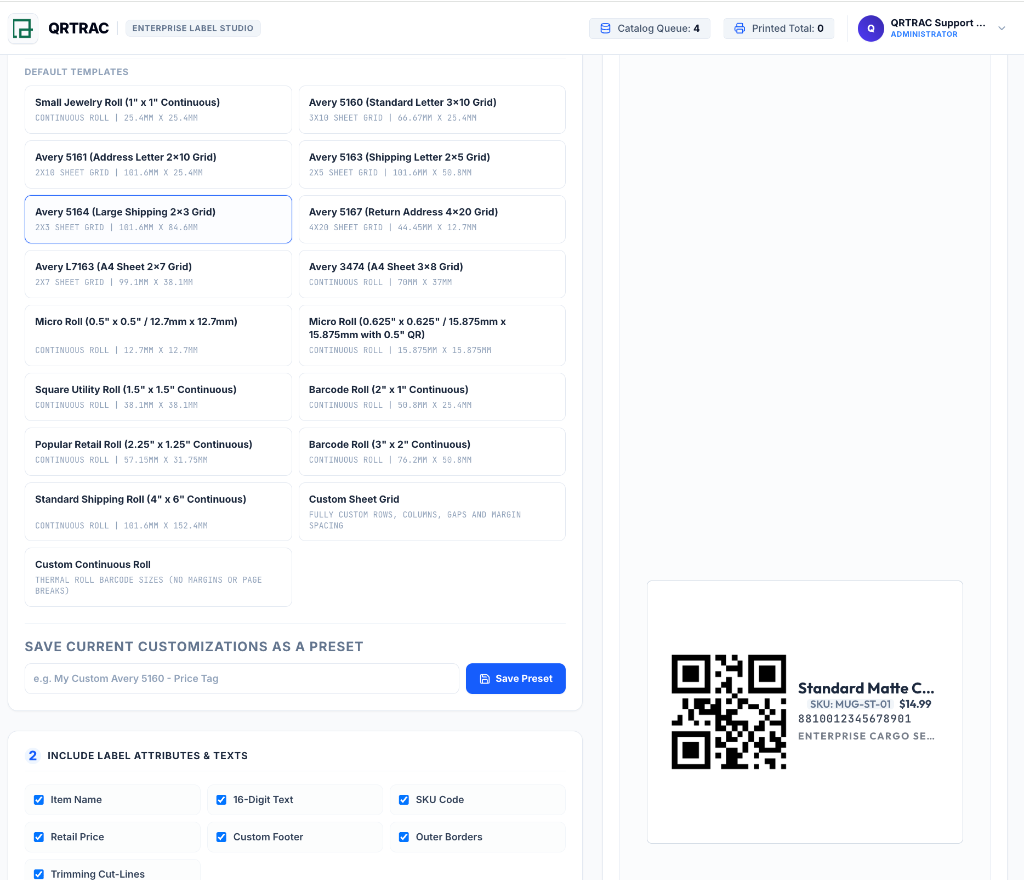Expand the user account dropdown chevron

pyautogui.click(x=1002, y=28)
